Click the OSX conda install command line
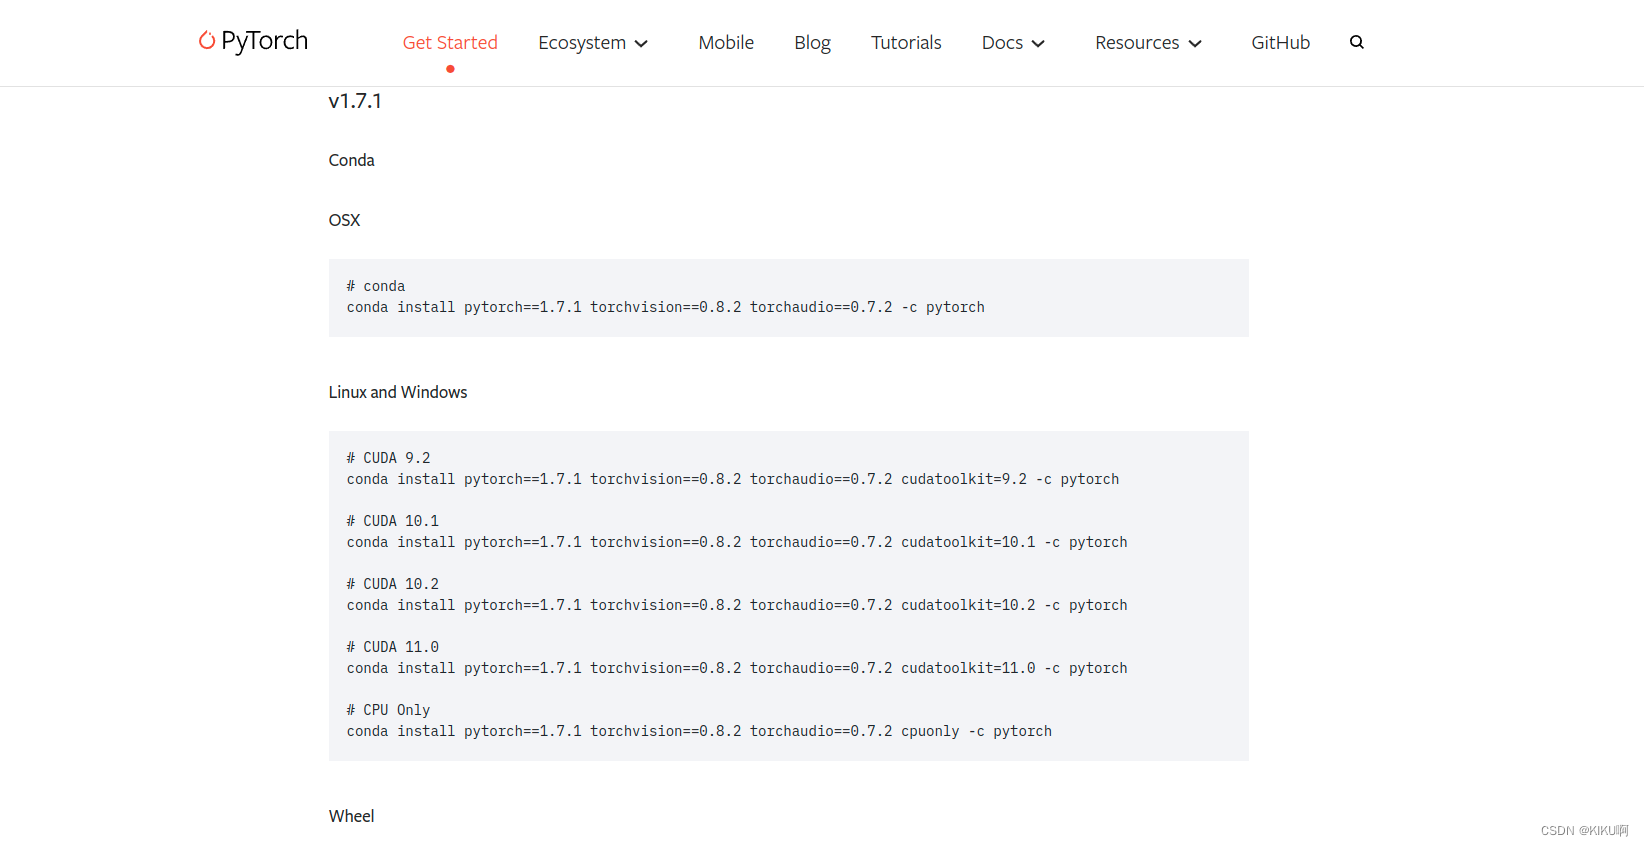This screenshot has height=846, width=1644. [665, 307]
